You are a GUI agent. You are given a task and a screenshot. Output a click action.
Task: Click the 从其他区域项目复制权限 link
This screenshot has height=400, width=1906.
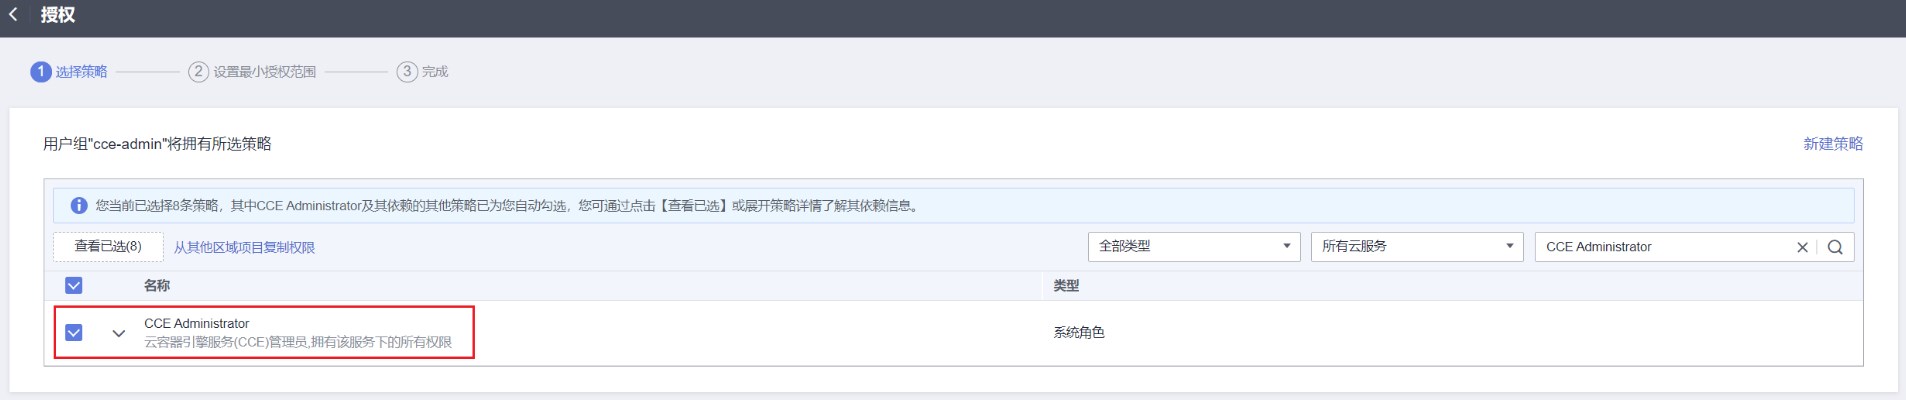tap(244, 247)
